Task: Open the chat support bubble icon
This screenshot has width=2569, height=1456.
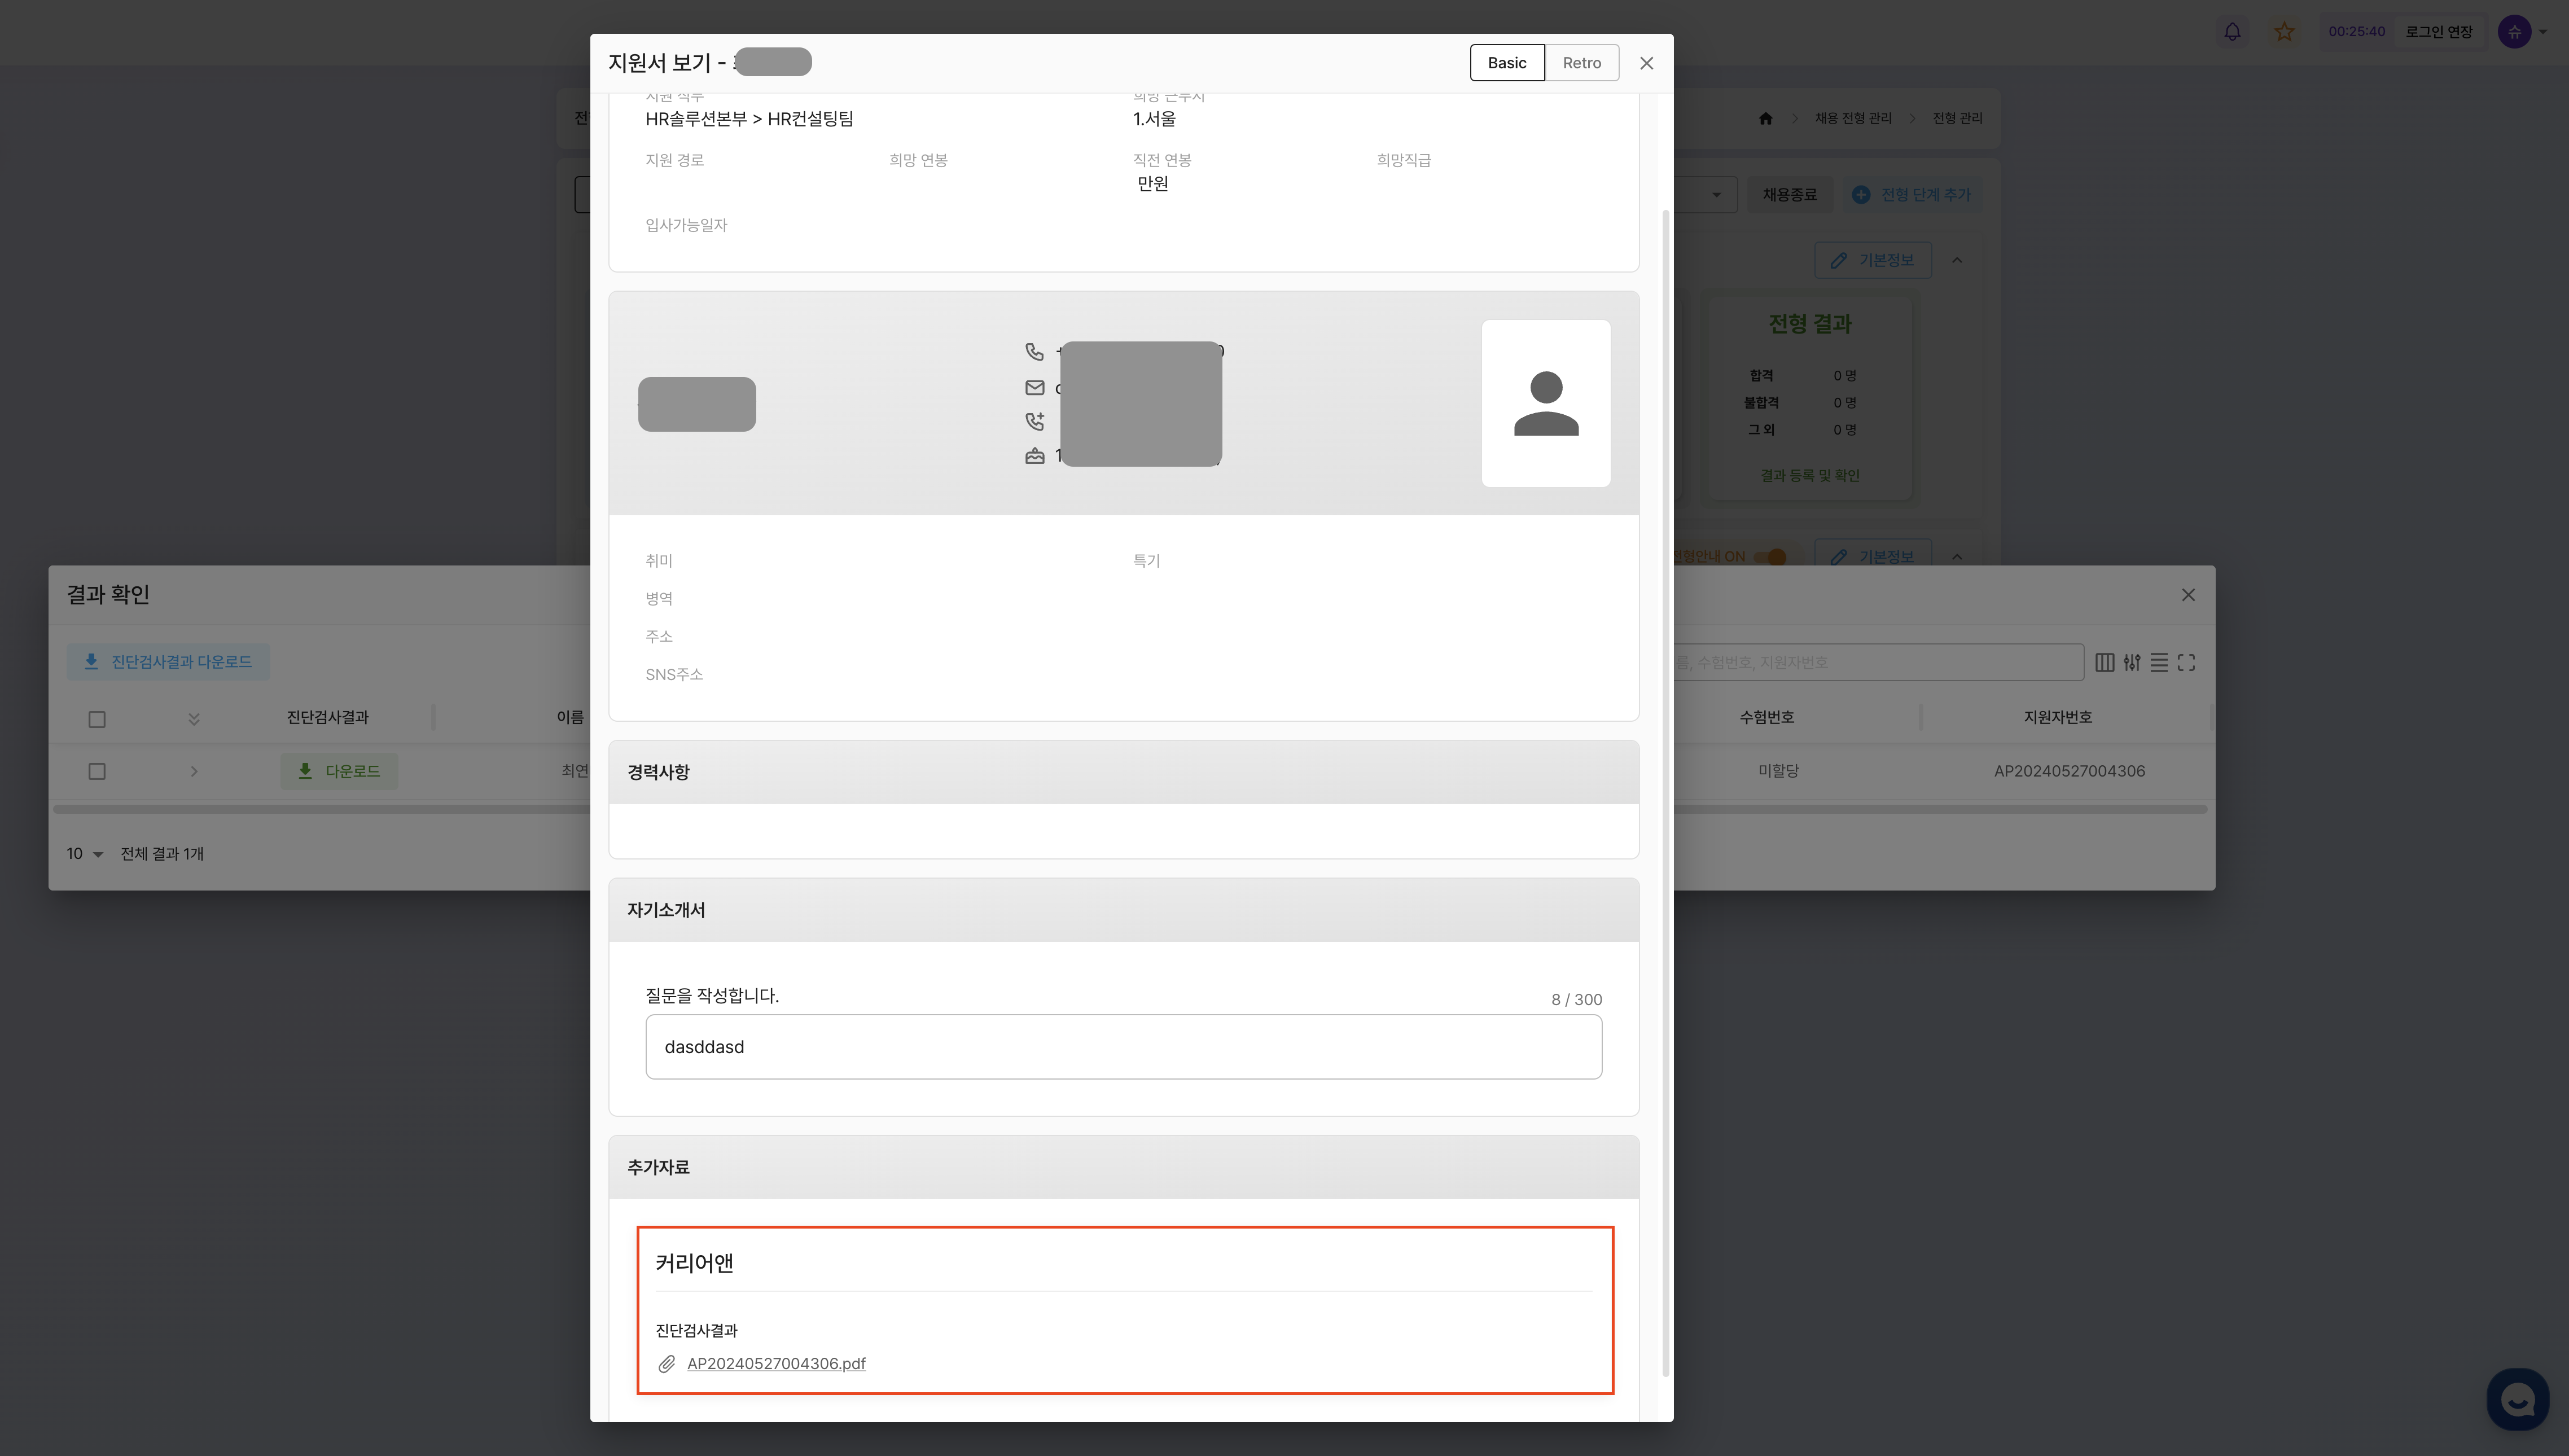Action: pyautogui.click(x=2517, y=1399)
